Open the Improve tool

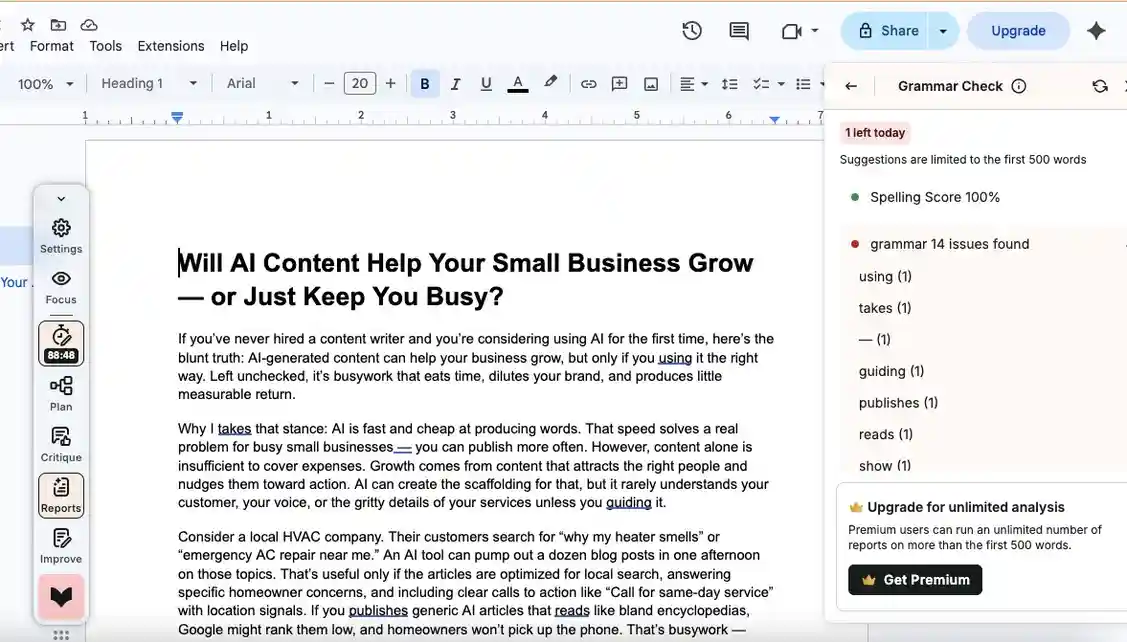(61, 546)
